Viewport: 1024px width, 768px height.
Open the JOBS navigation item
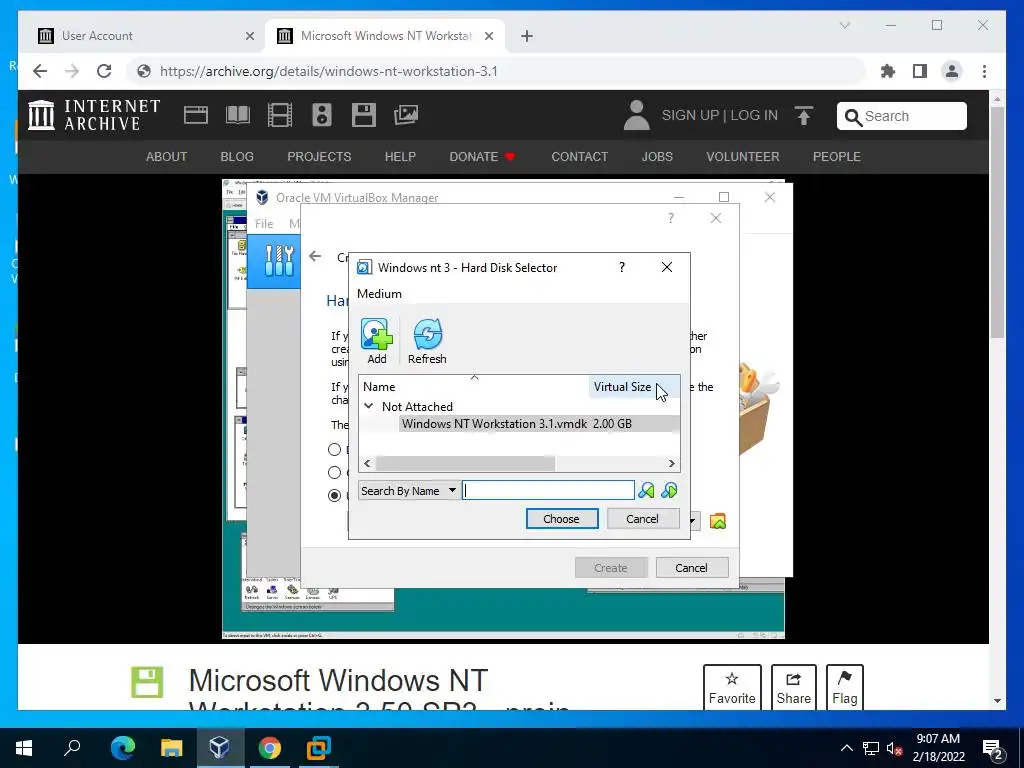[x=657, y=157]
